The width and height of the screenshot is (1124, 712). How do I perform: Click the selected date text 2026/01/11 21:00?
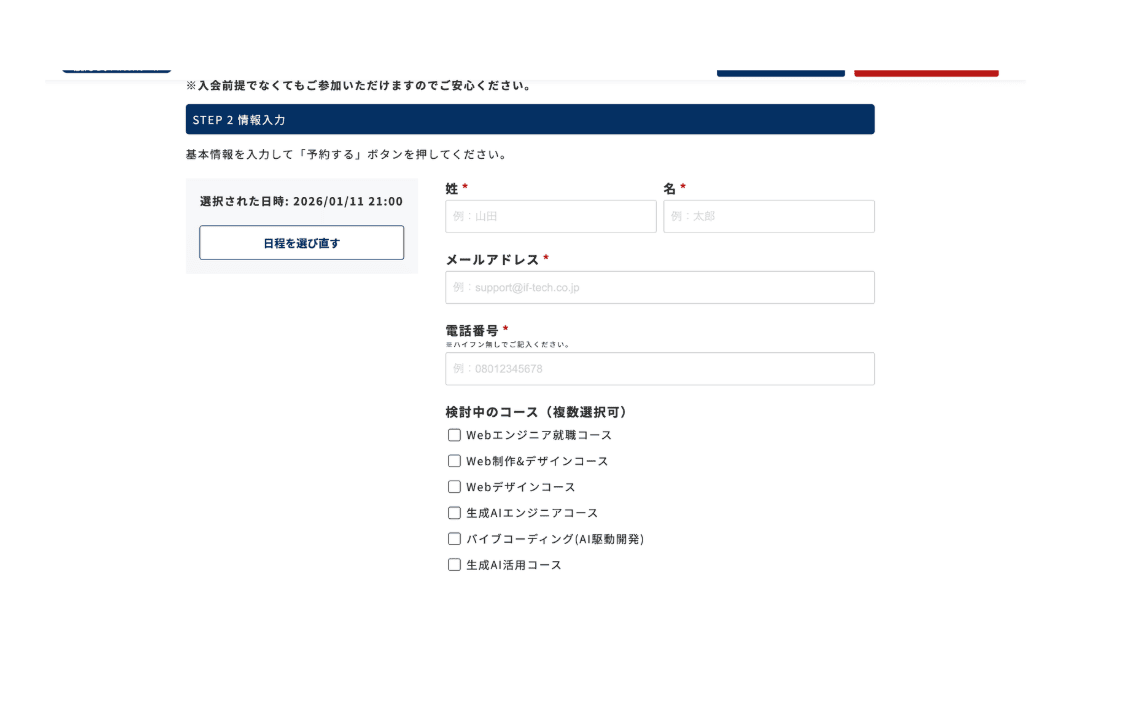coord(347,201)
